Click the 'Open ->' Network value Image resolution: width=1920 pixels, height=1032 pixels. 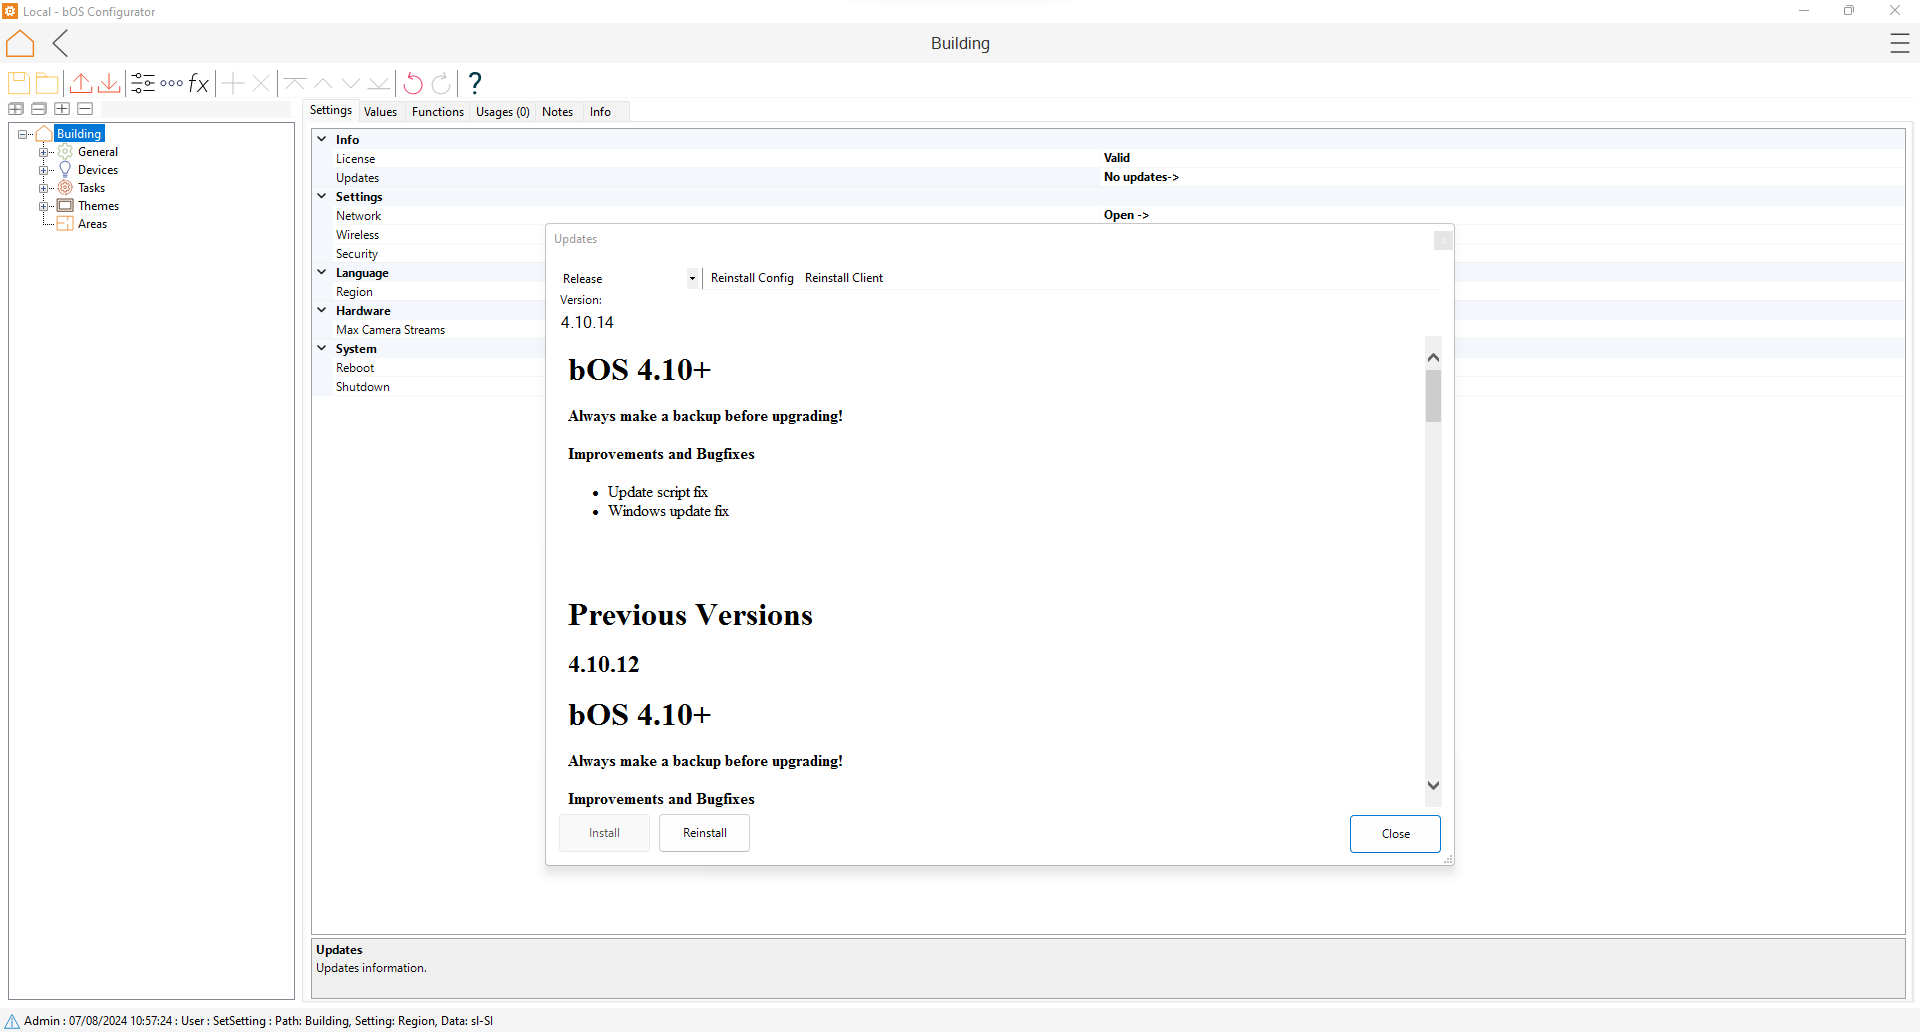click(1126, 215)
